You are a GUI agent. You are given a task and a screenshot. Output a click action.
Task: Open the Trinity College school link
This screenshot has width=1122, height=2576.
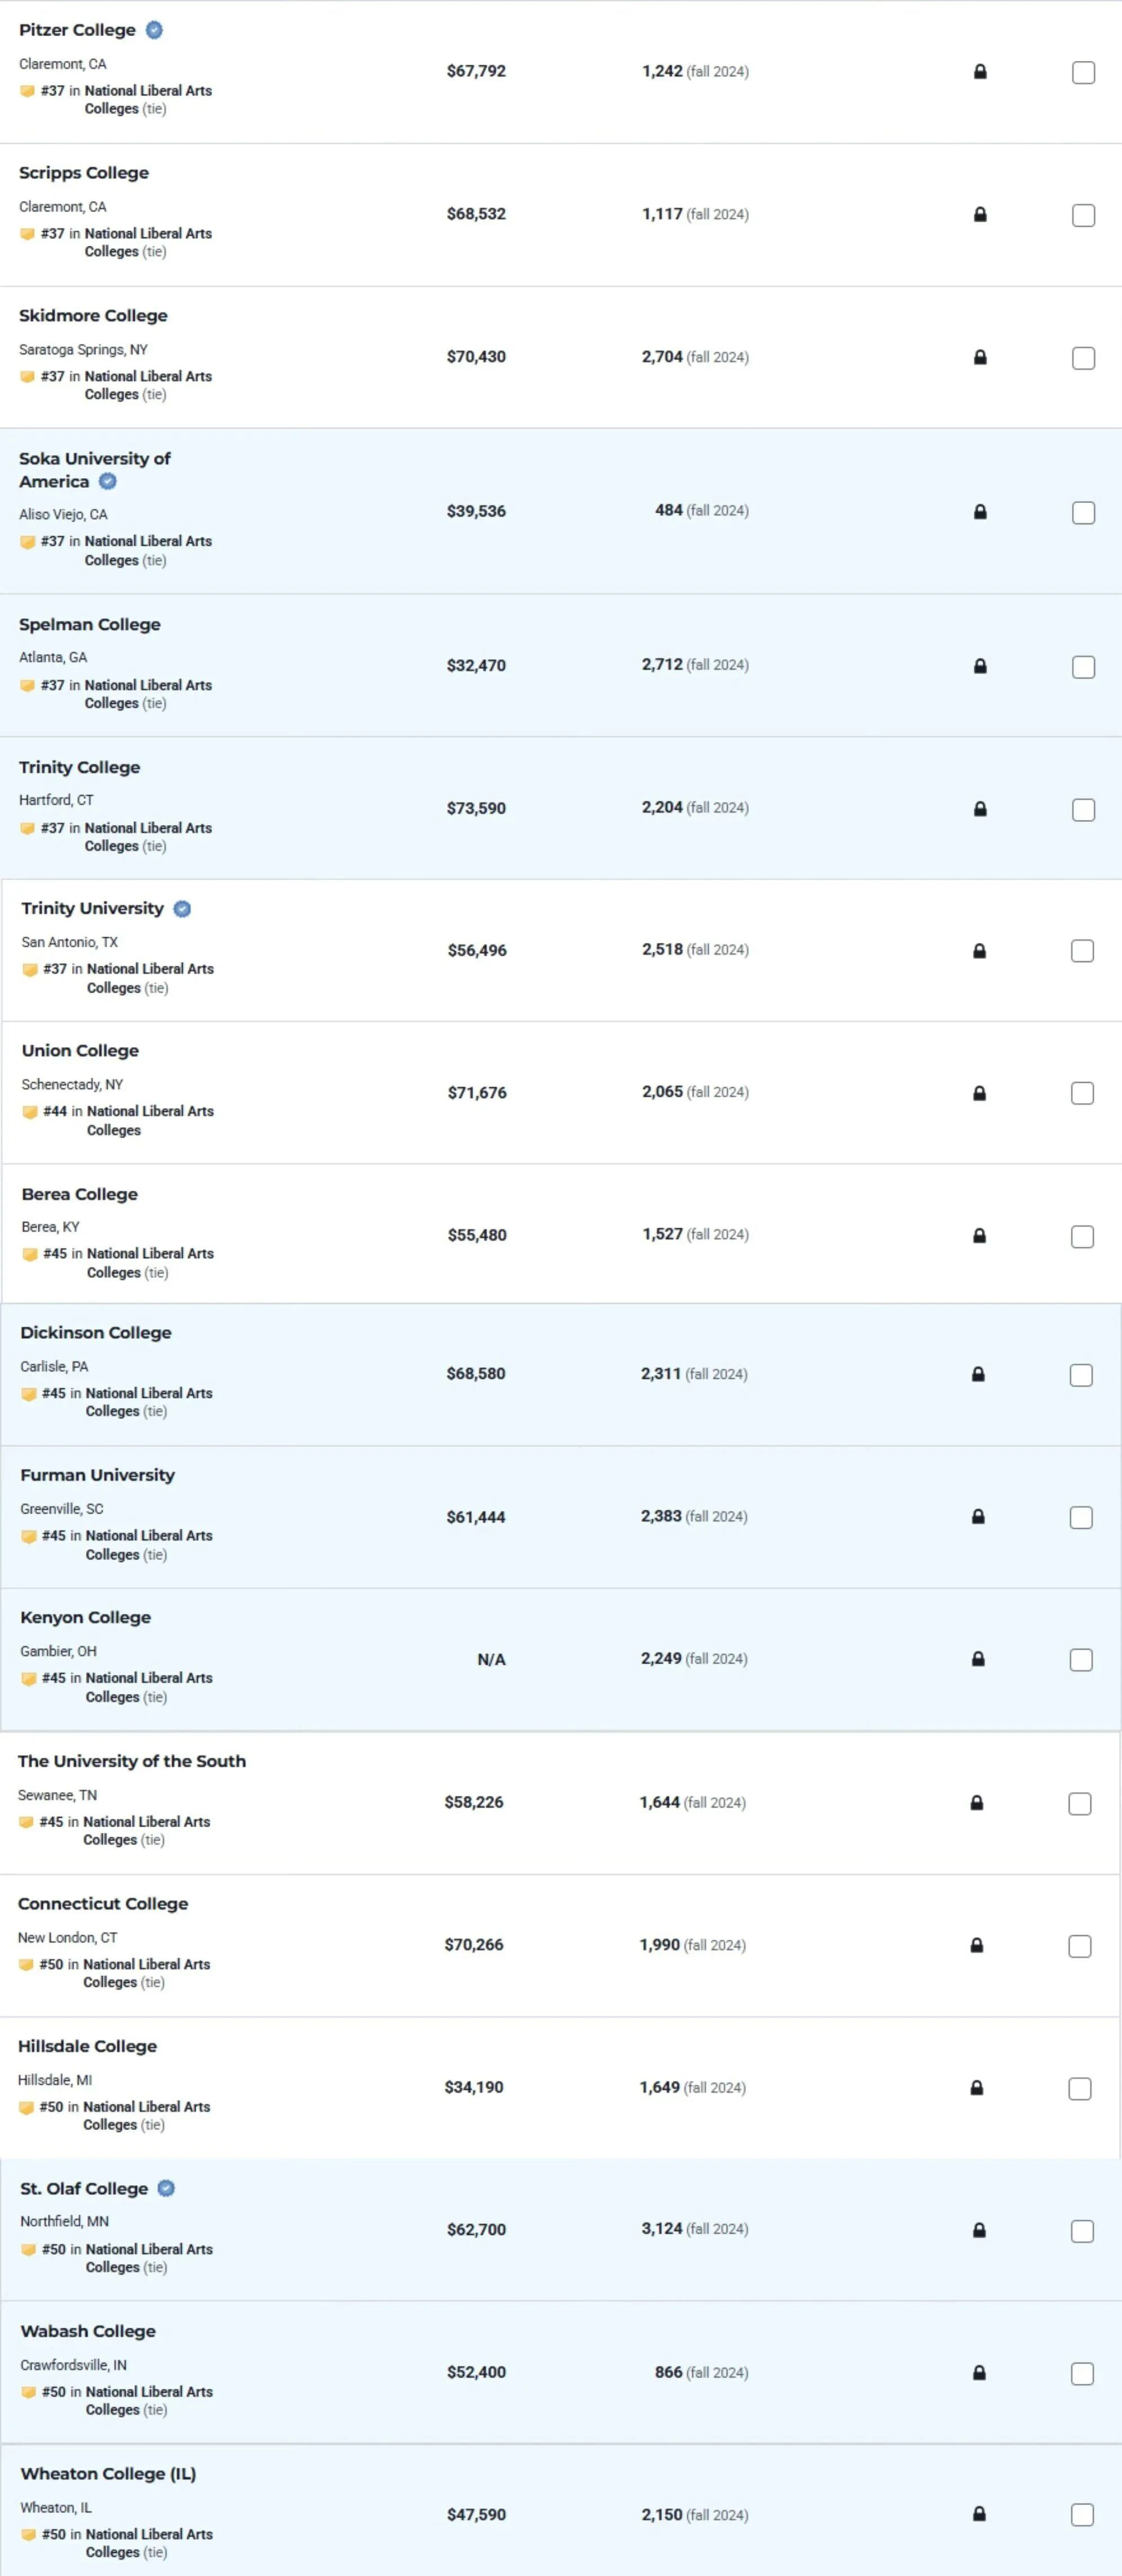pyautogui.click(x=79, y=767)
